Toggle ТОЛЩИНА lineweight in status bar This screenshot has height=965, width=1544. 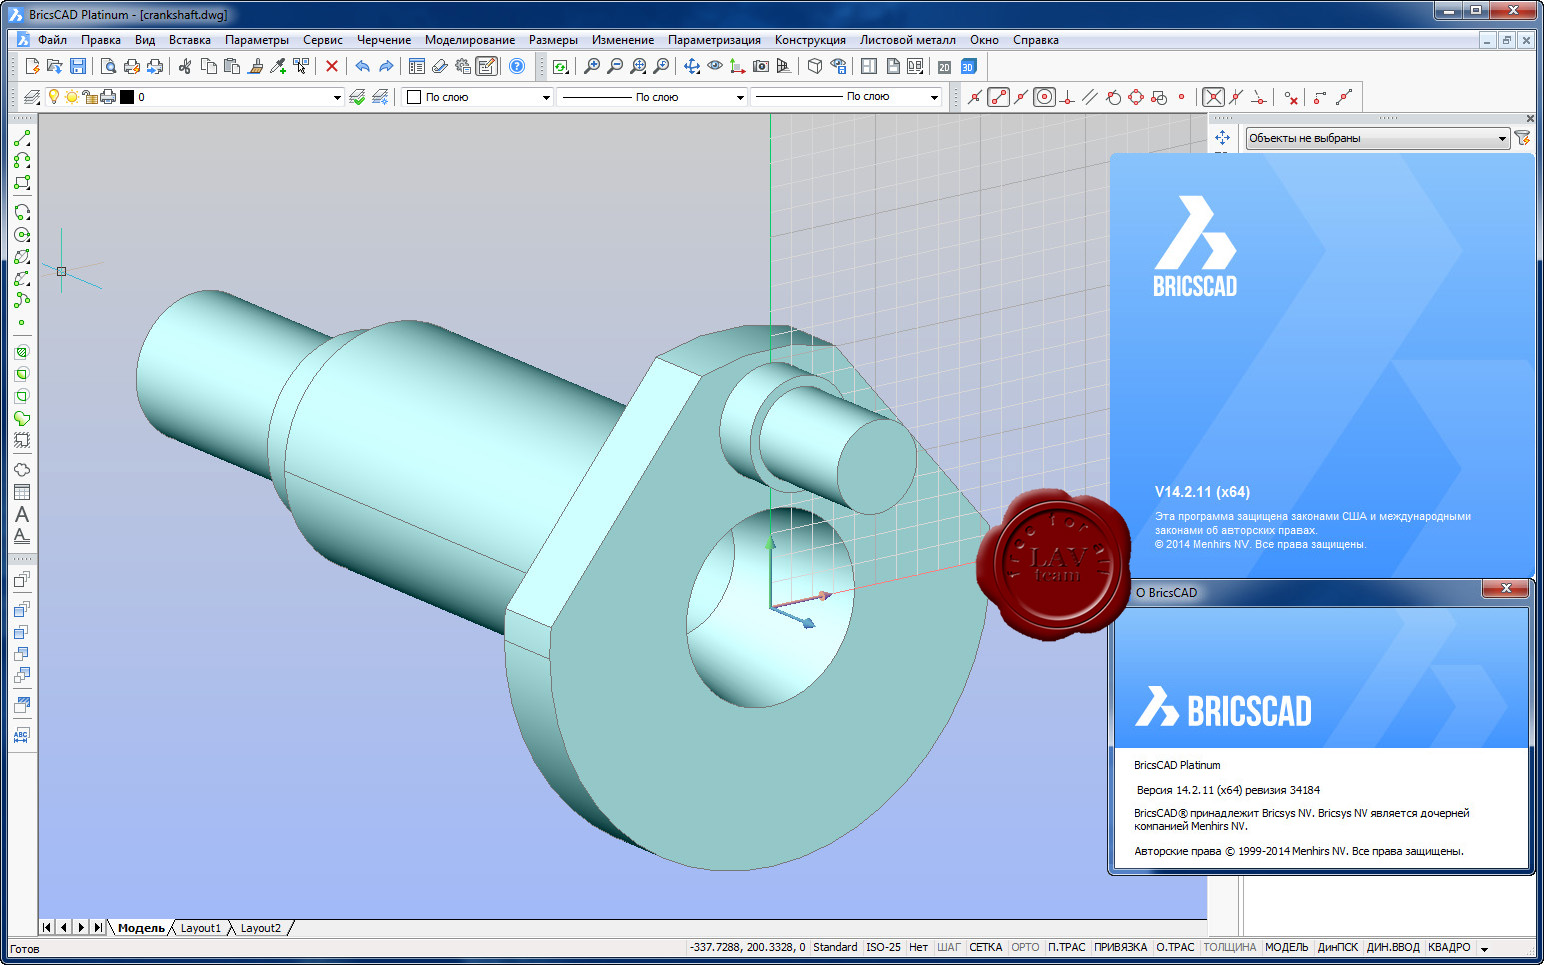(x=1229, y=947)
